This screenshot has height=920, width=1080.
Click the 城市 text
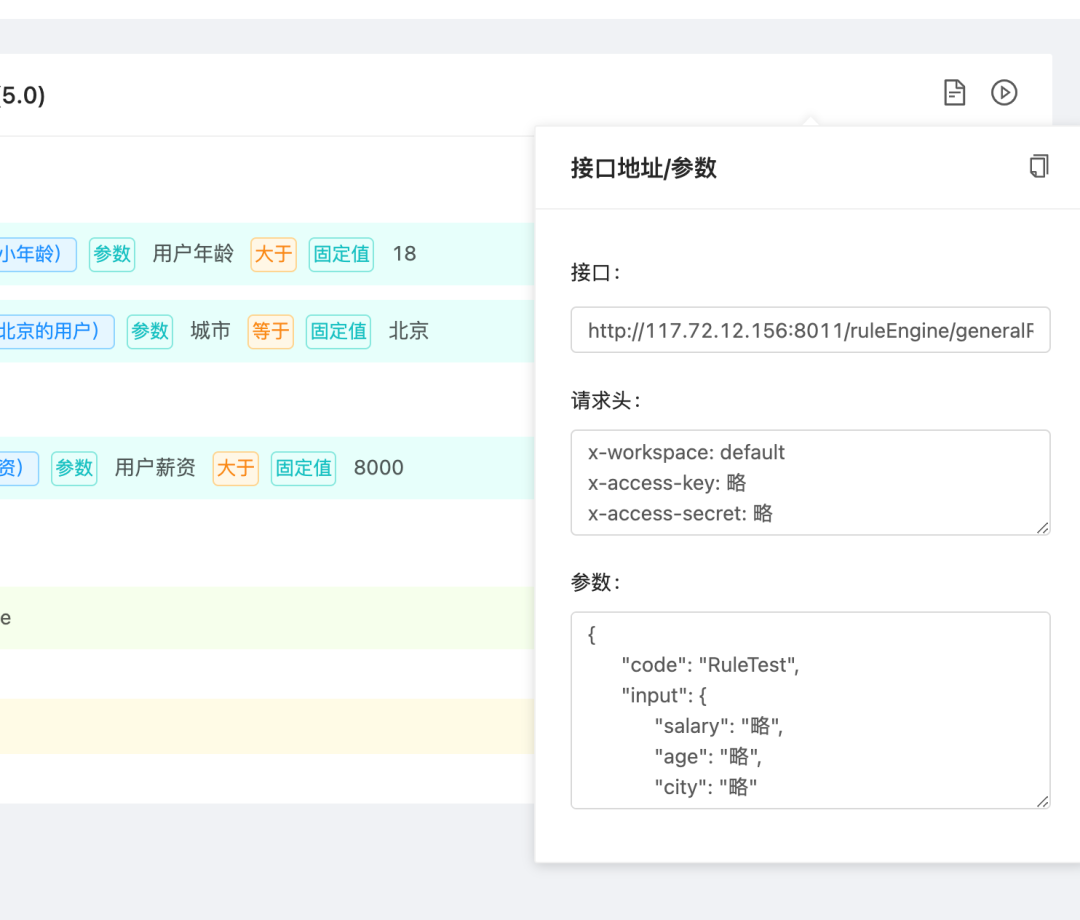point(210,331)
